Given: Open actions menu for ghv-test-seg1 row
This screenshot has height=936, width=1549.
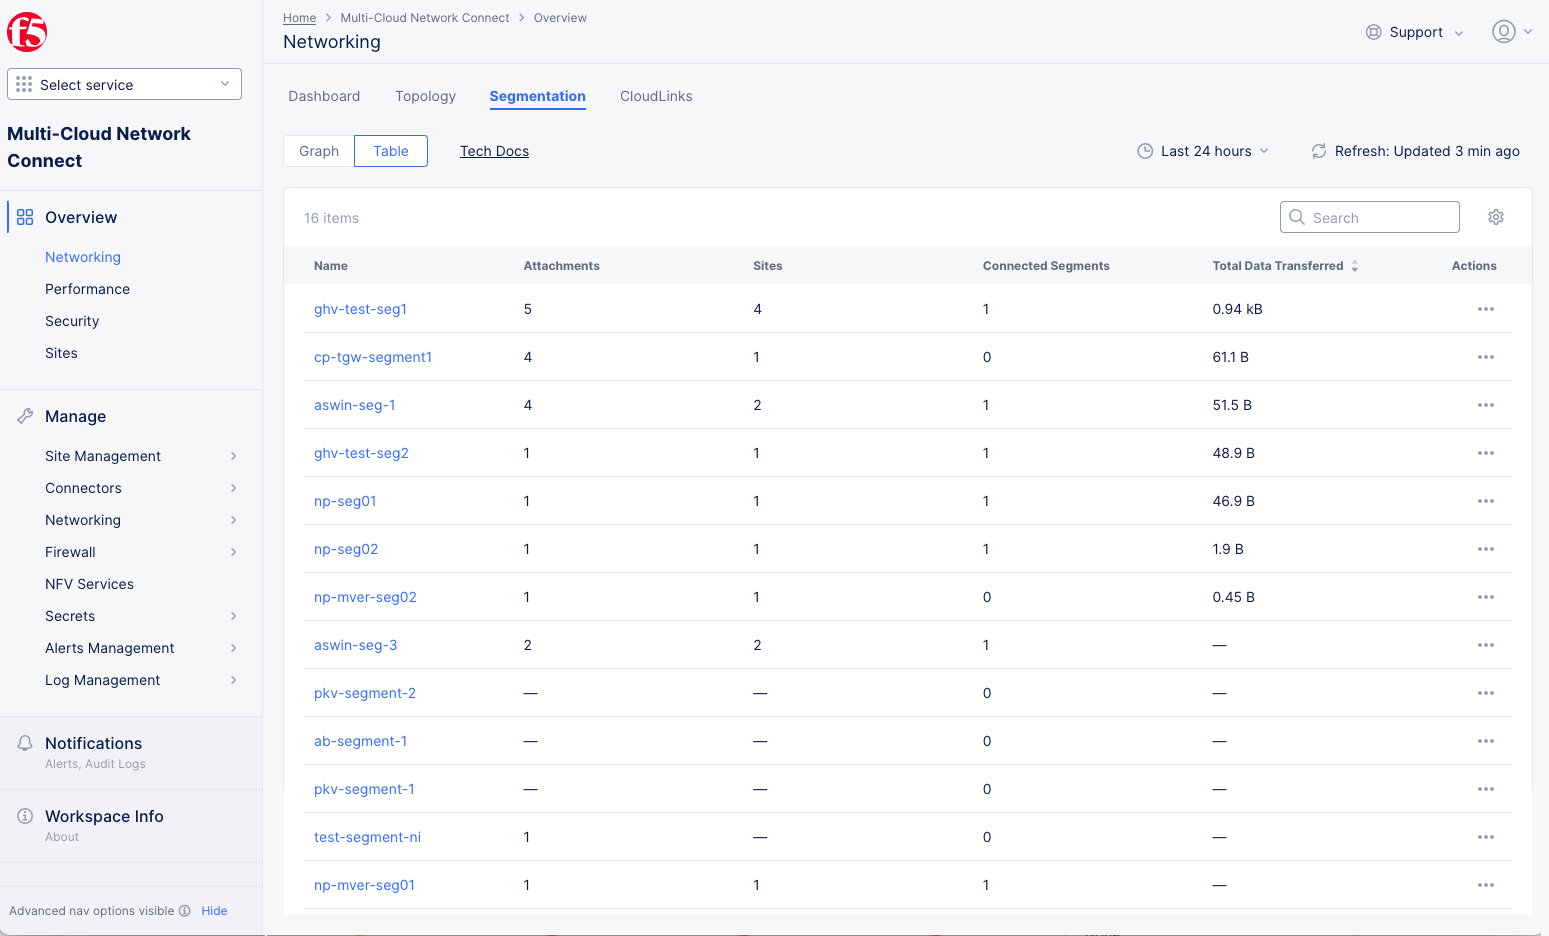Looking at the screenshot, I should click(1485, 309).
